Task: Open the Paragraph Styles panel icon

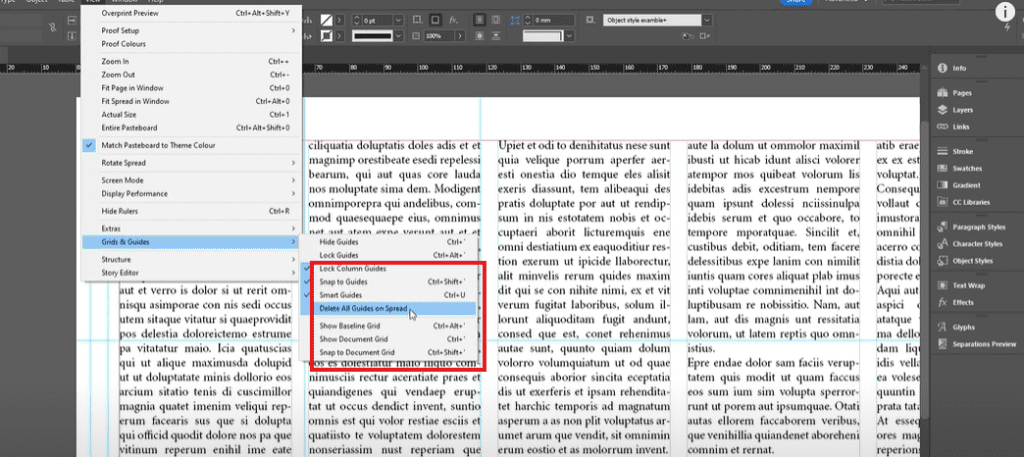Action: 942,227
